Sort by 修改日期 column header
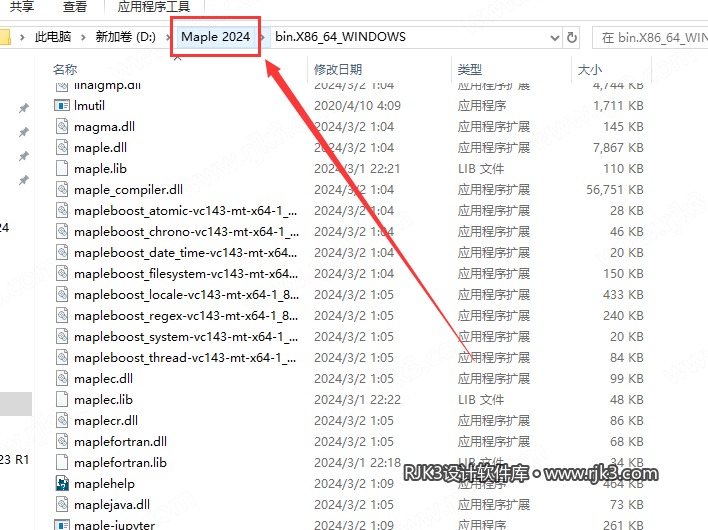This screenshot has height=530, width=708. click(x=338, y=69)
